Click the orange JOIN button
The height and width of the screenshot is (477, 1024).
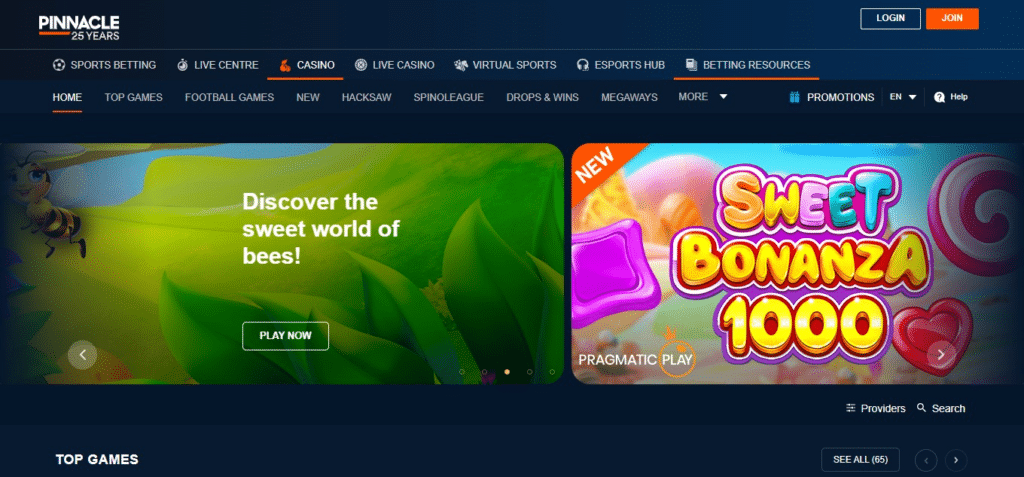click(x=951, y=18)
